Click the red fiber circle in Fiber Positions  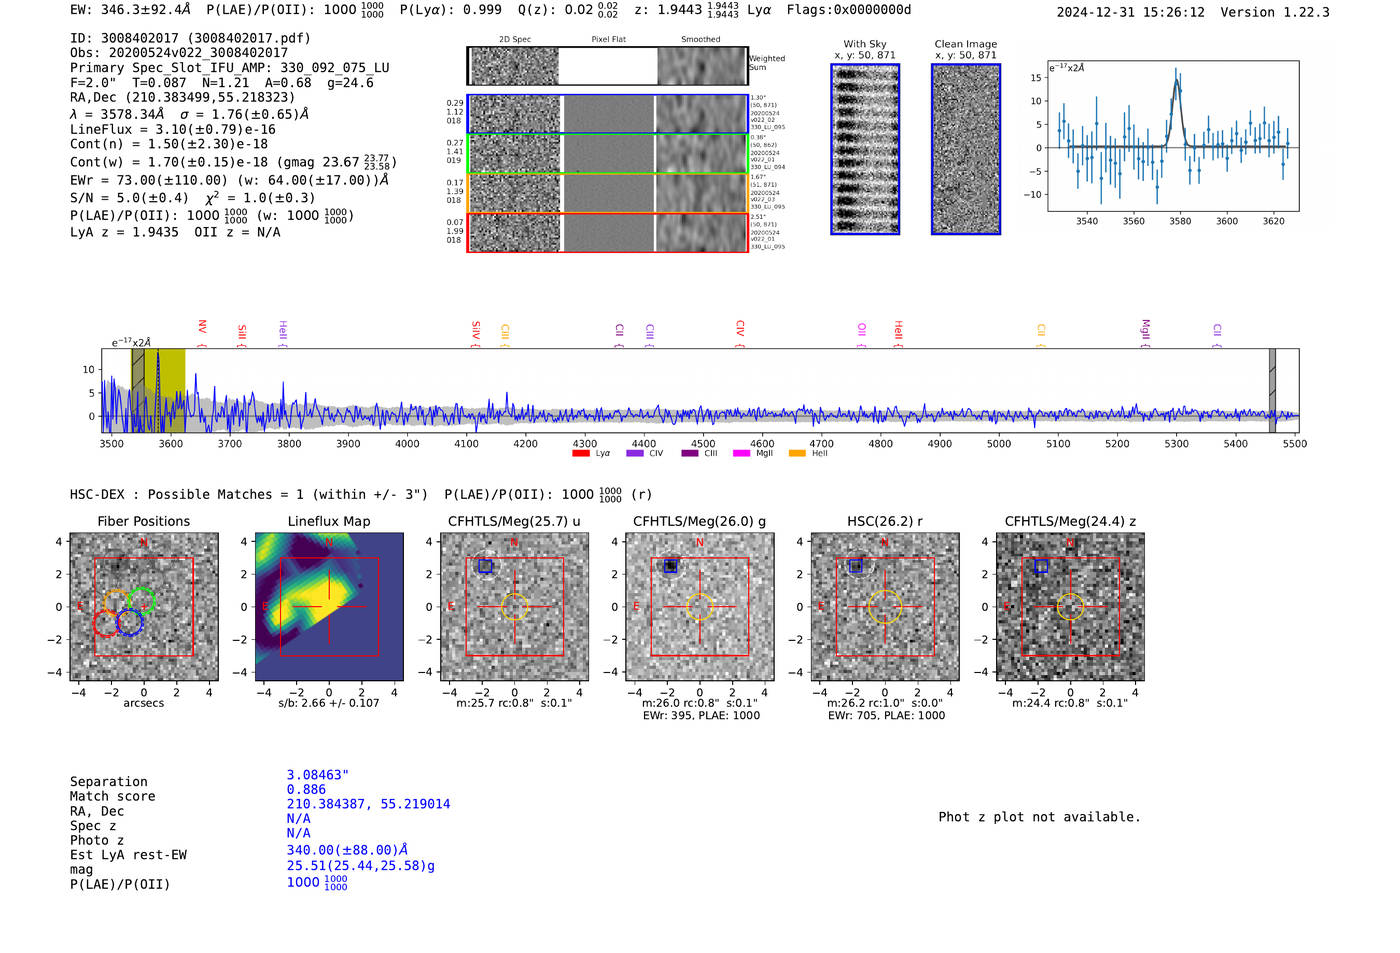pos(107,623)
